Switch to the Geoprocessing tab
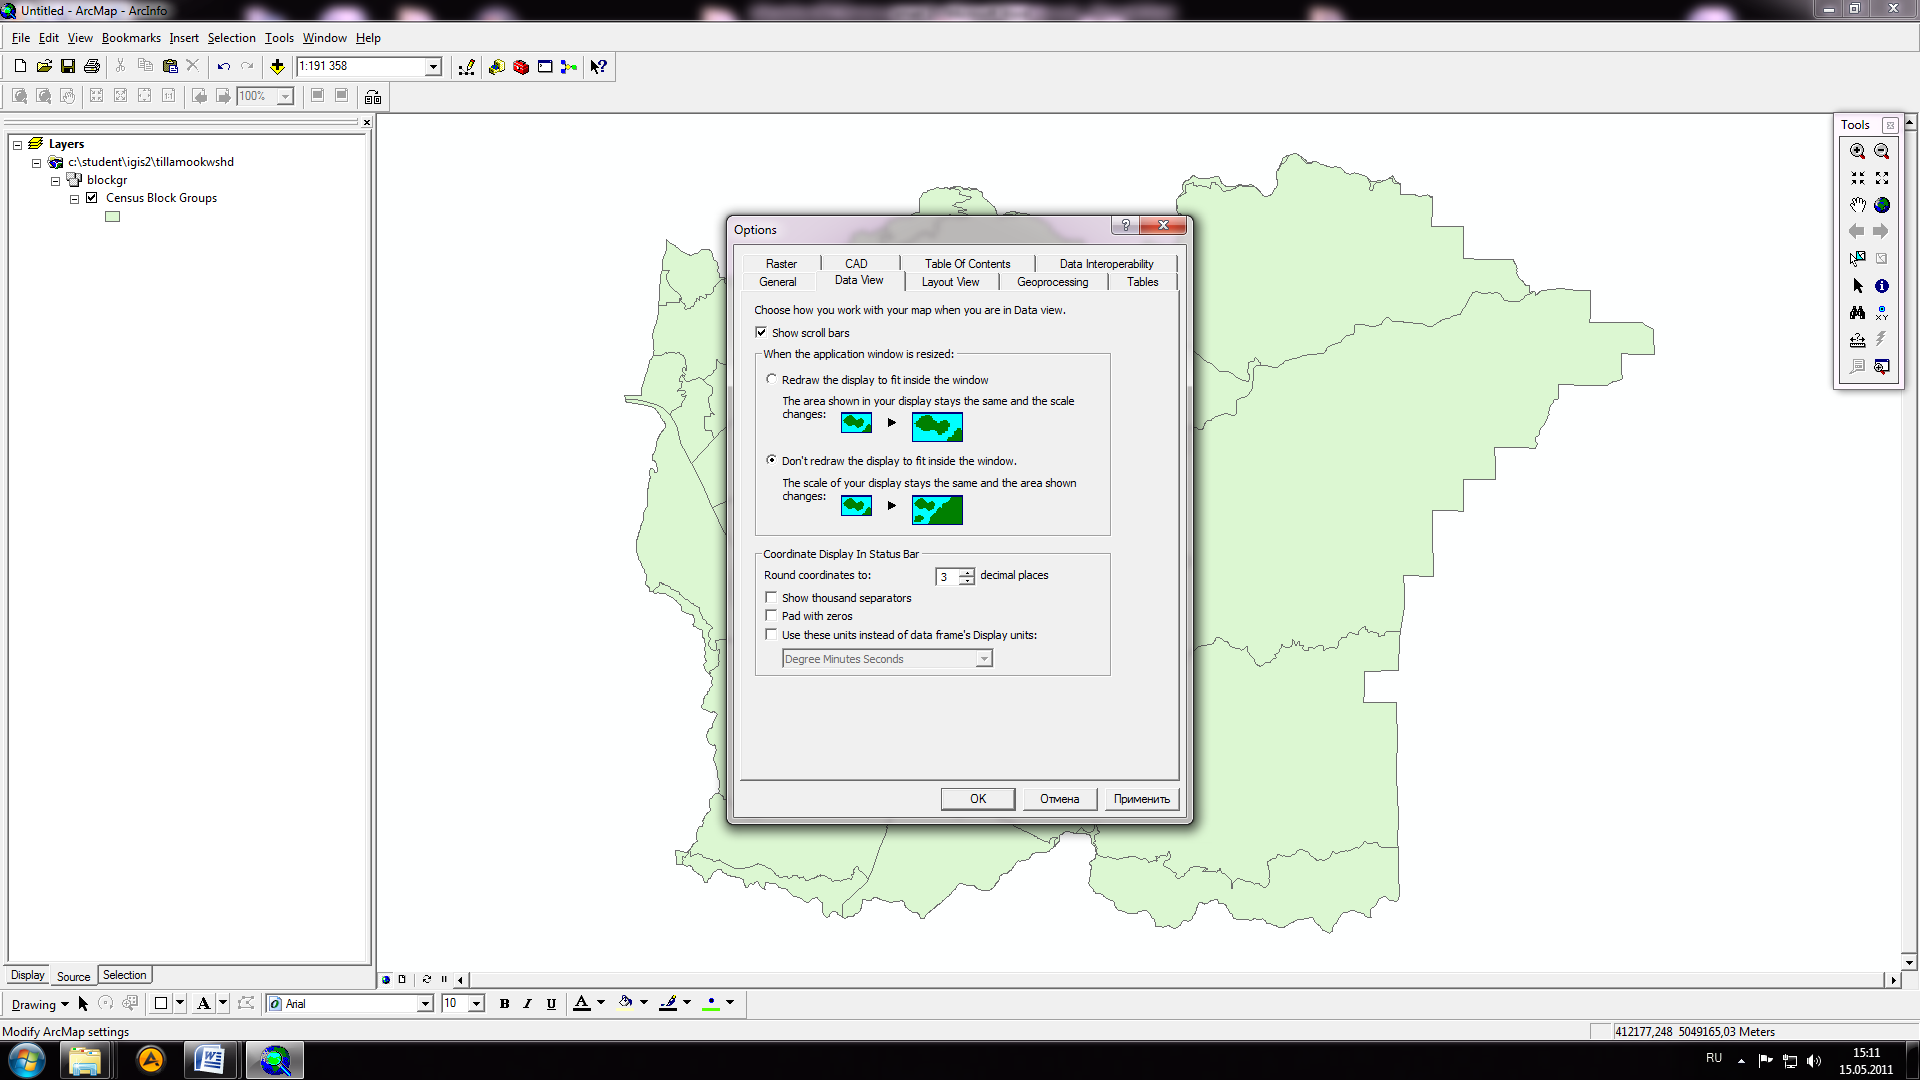Viewport: 1920px width, 1080px height. point(1052,282)
